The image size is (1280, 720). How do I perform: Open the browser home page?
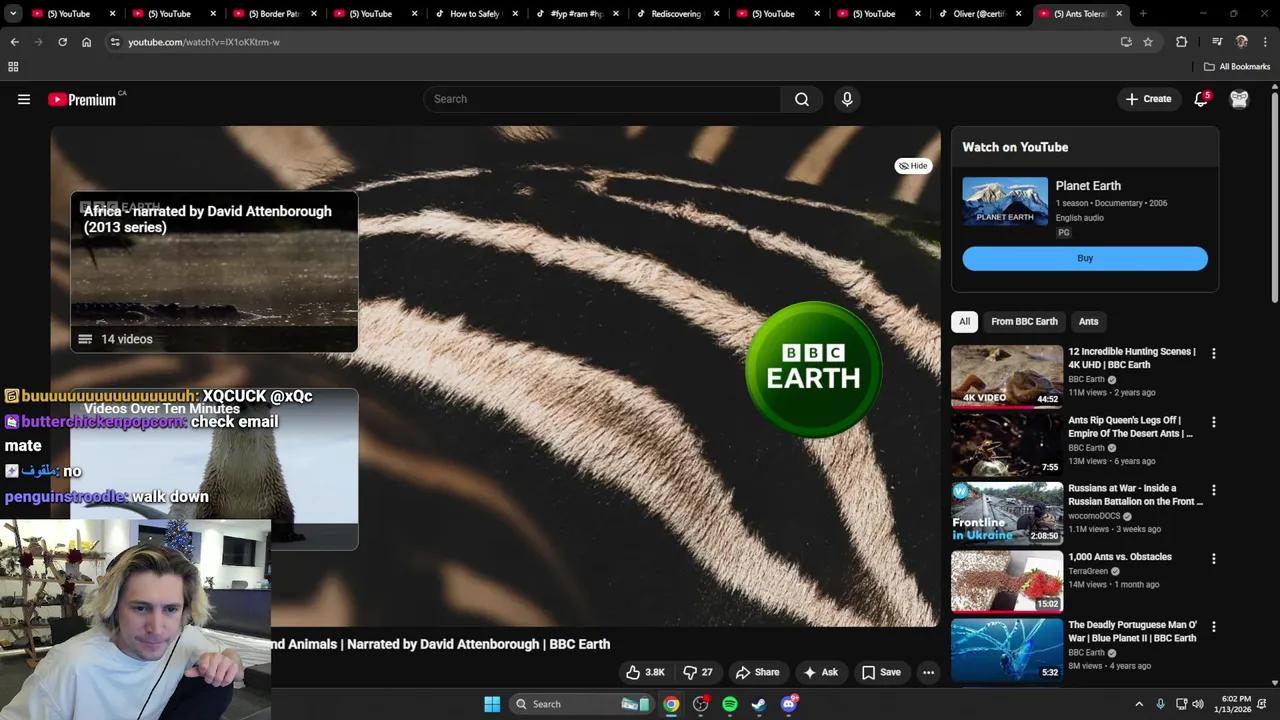point(86,42)
